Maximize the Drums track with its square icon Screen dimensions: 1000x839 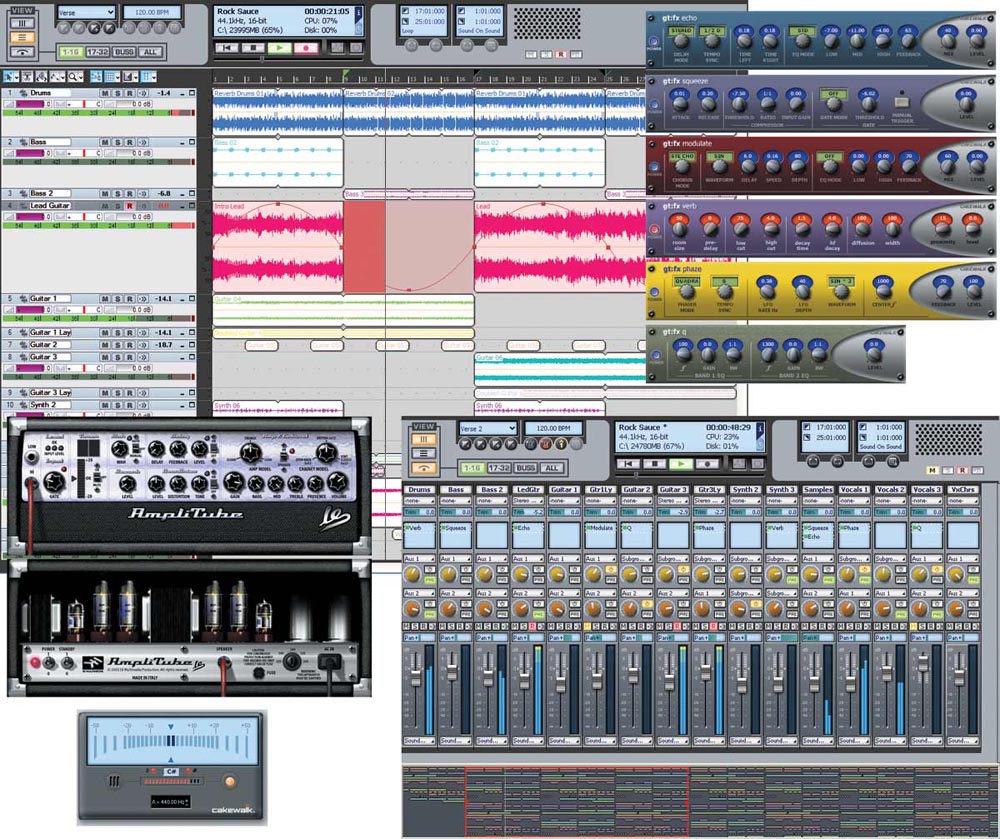point(192,93)
